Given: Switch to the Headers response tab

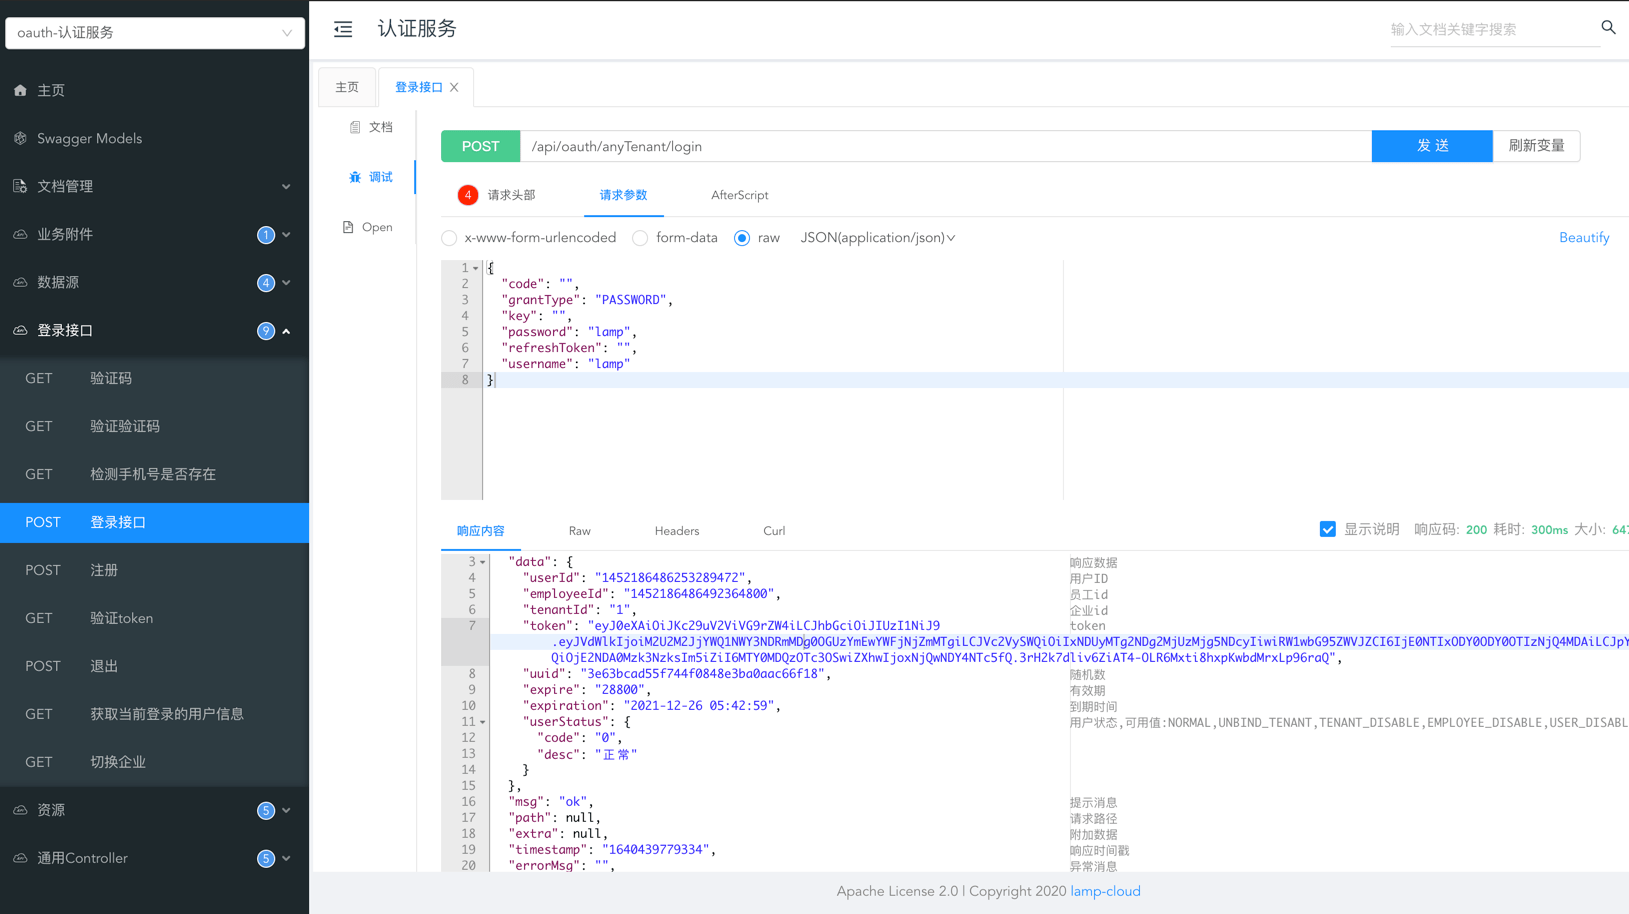Looking at the screenshot, I should tap(676, 531).
